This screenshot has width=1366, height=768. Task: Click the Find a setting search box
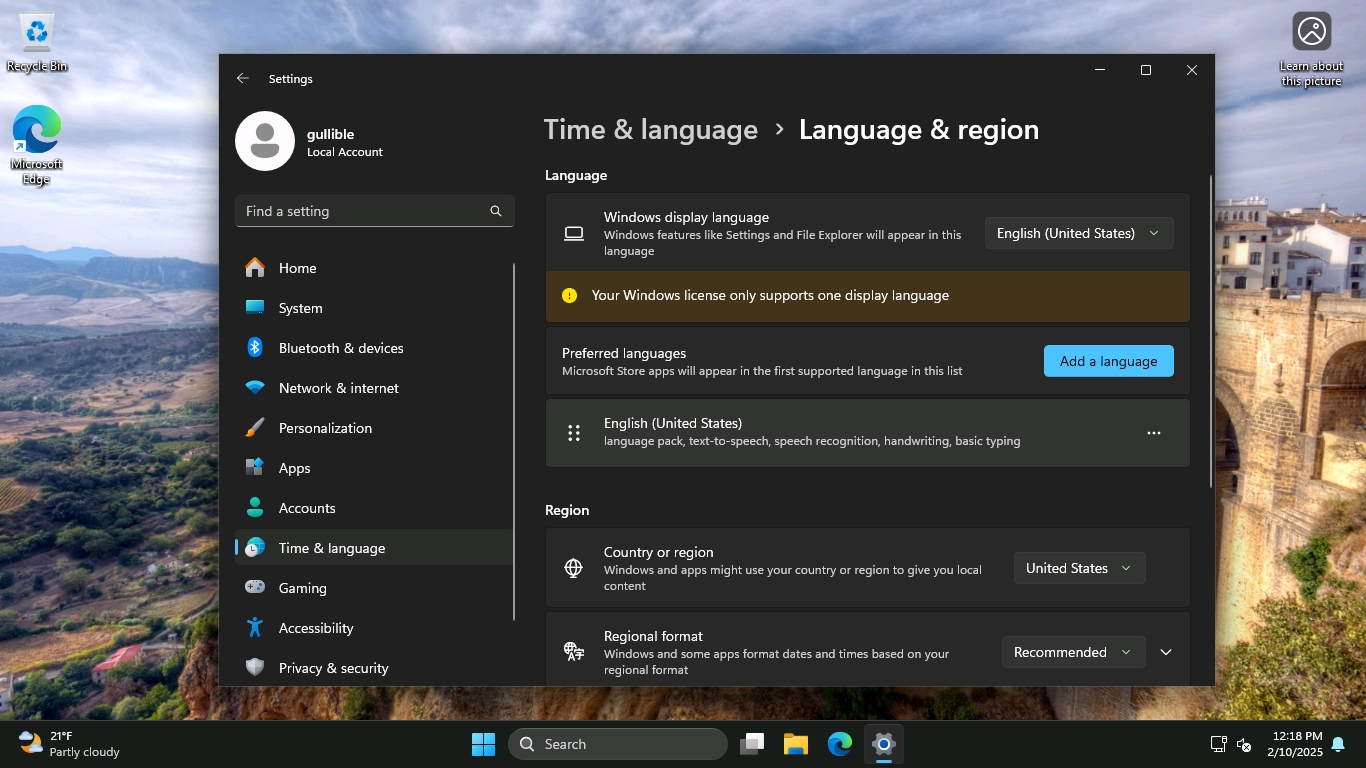(x=362, y=211)
